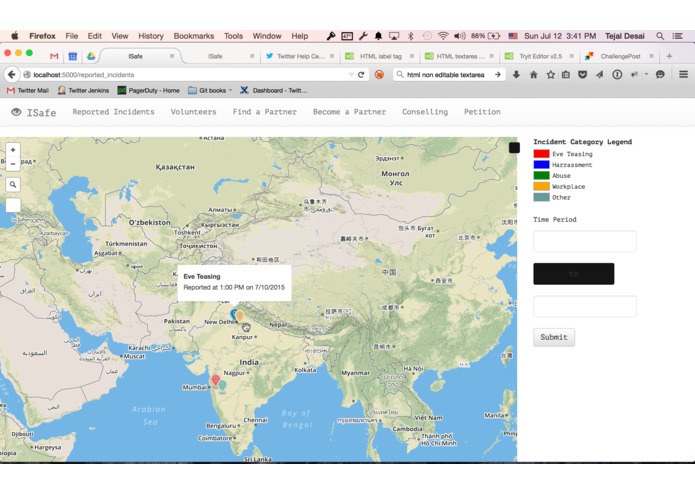Open the macOS notification center icon
Viewport: 695px width, 494px height.
pyautogui.click(x=678, y=36)
